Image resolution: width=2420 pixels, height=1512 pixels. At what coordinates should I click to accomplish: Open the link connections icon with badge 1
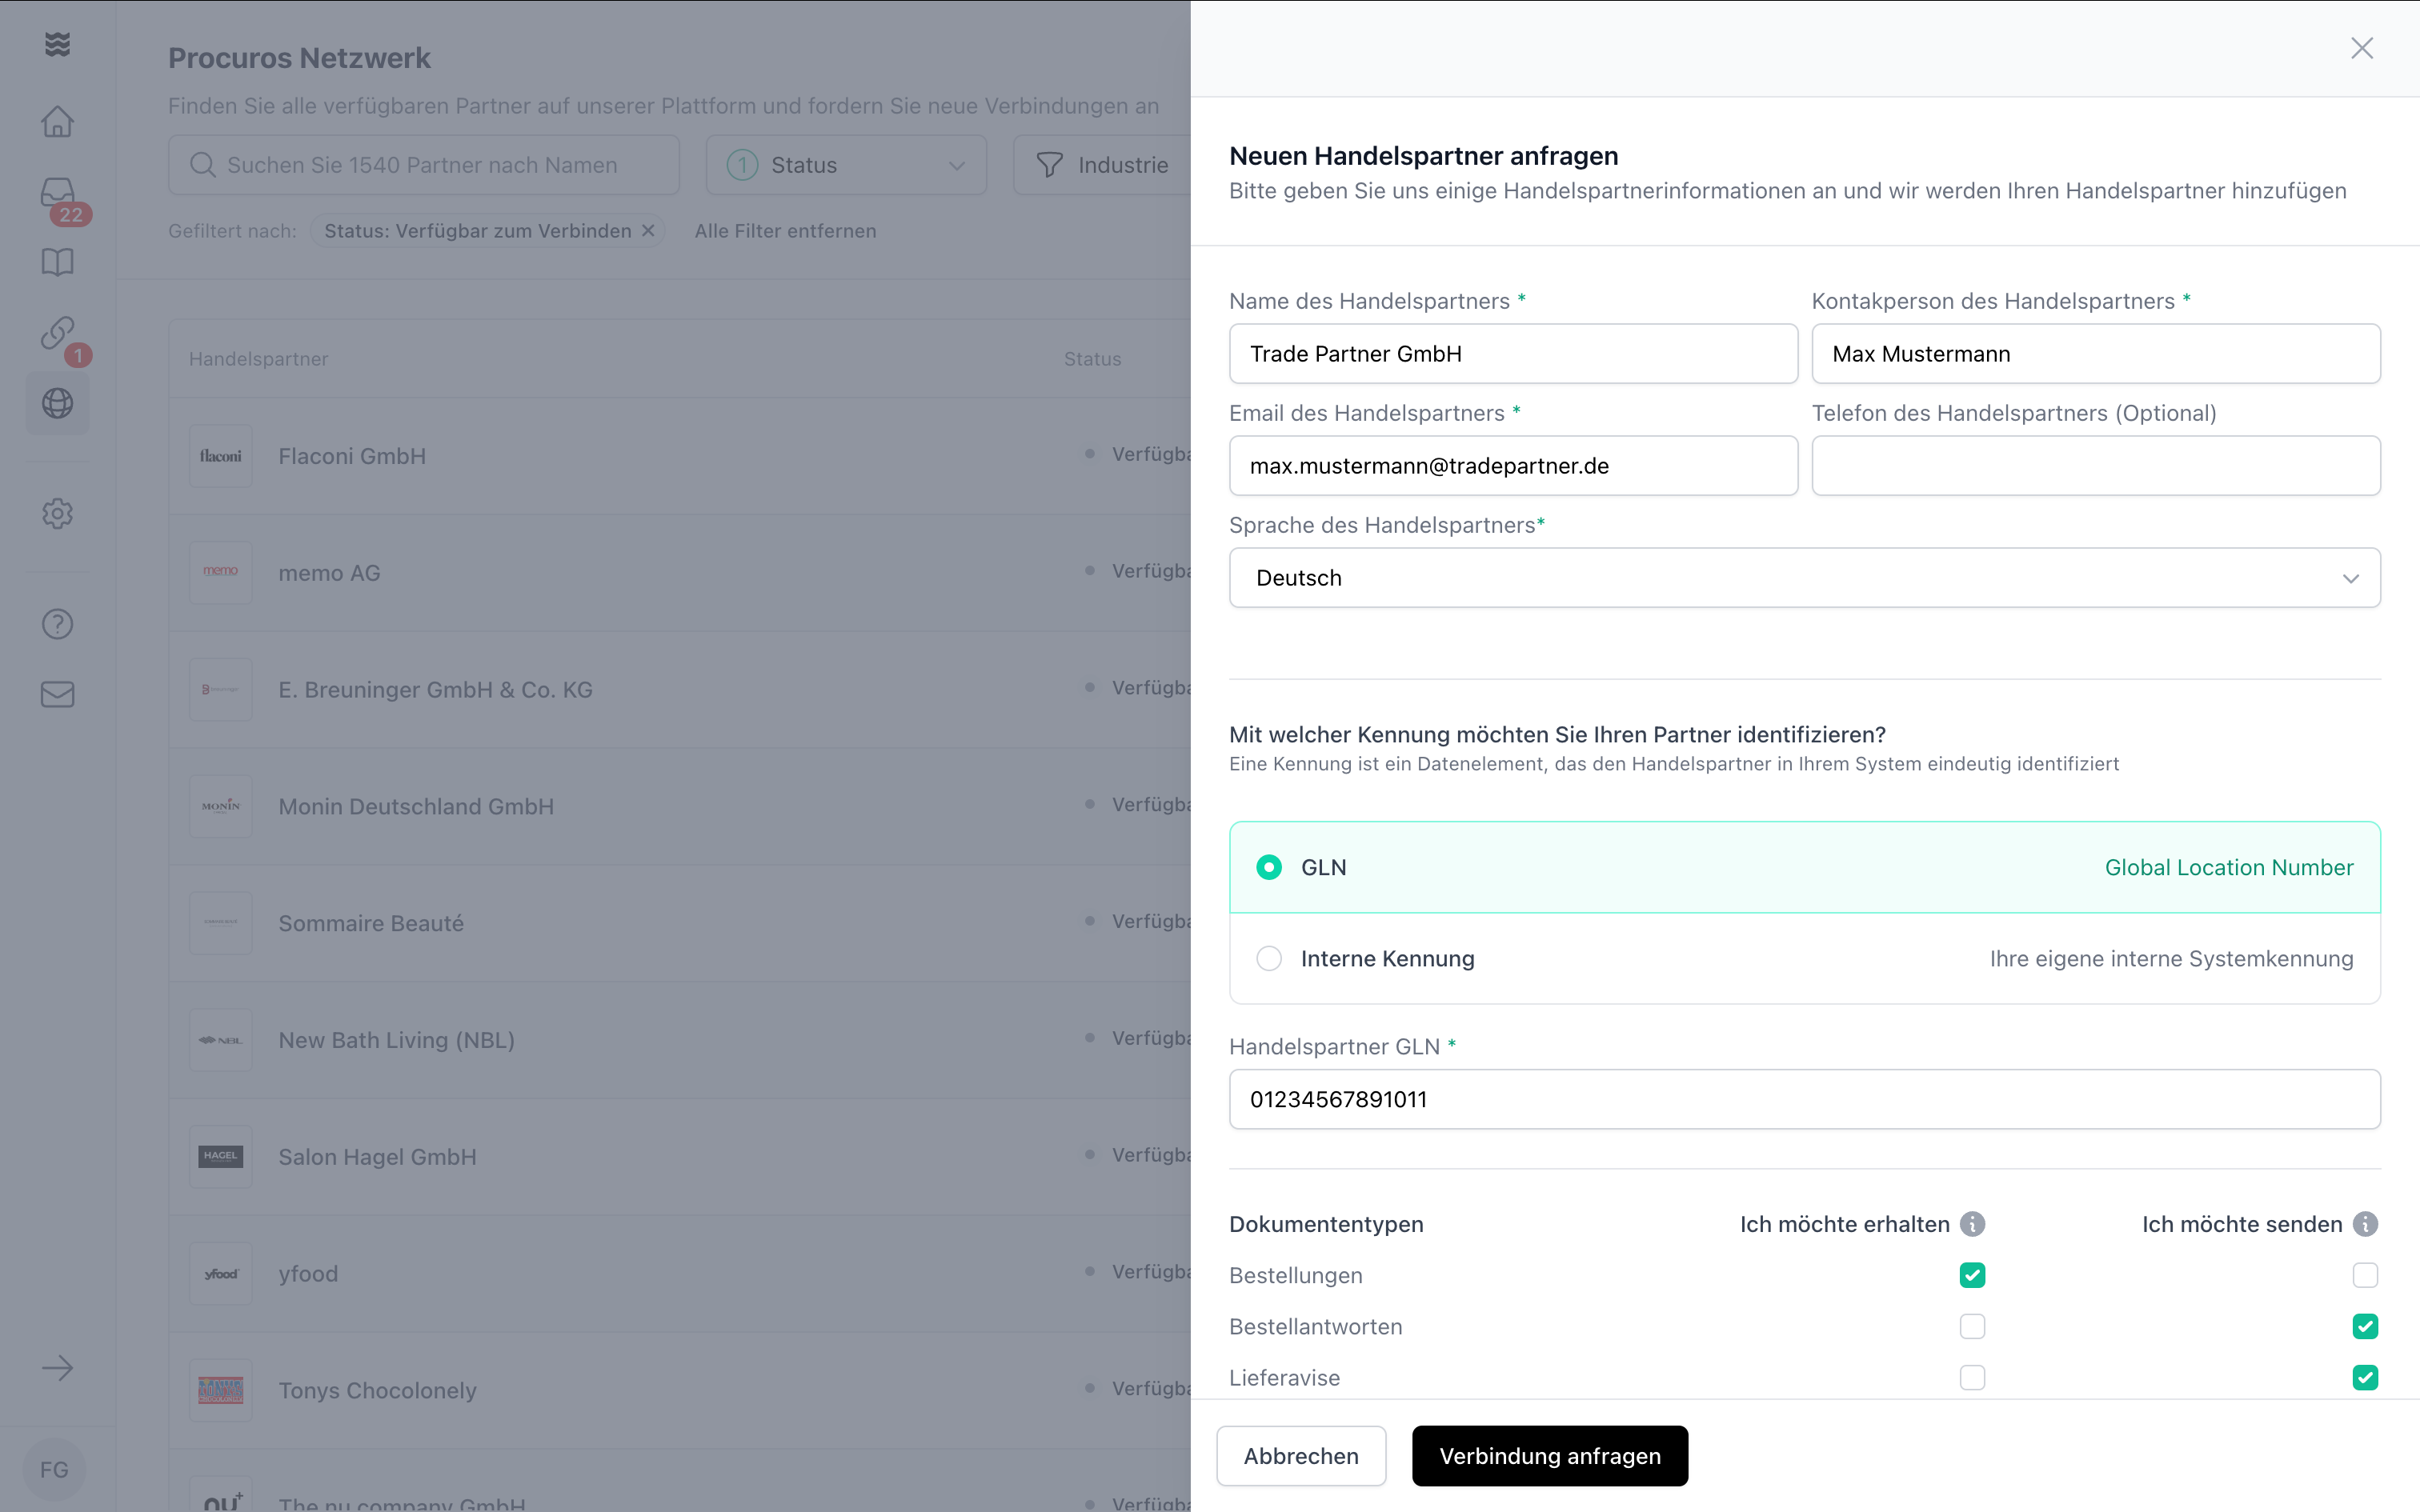(x=57, y=332)
